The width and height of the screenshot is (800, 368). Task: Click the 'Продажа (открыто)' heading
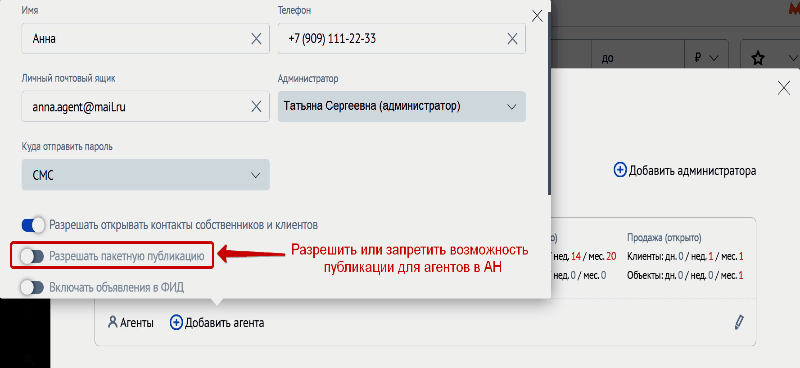(x=664, y=238)
